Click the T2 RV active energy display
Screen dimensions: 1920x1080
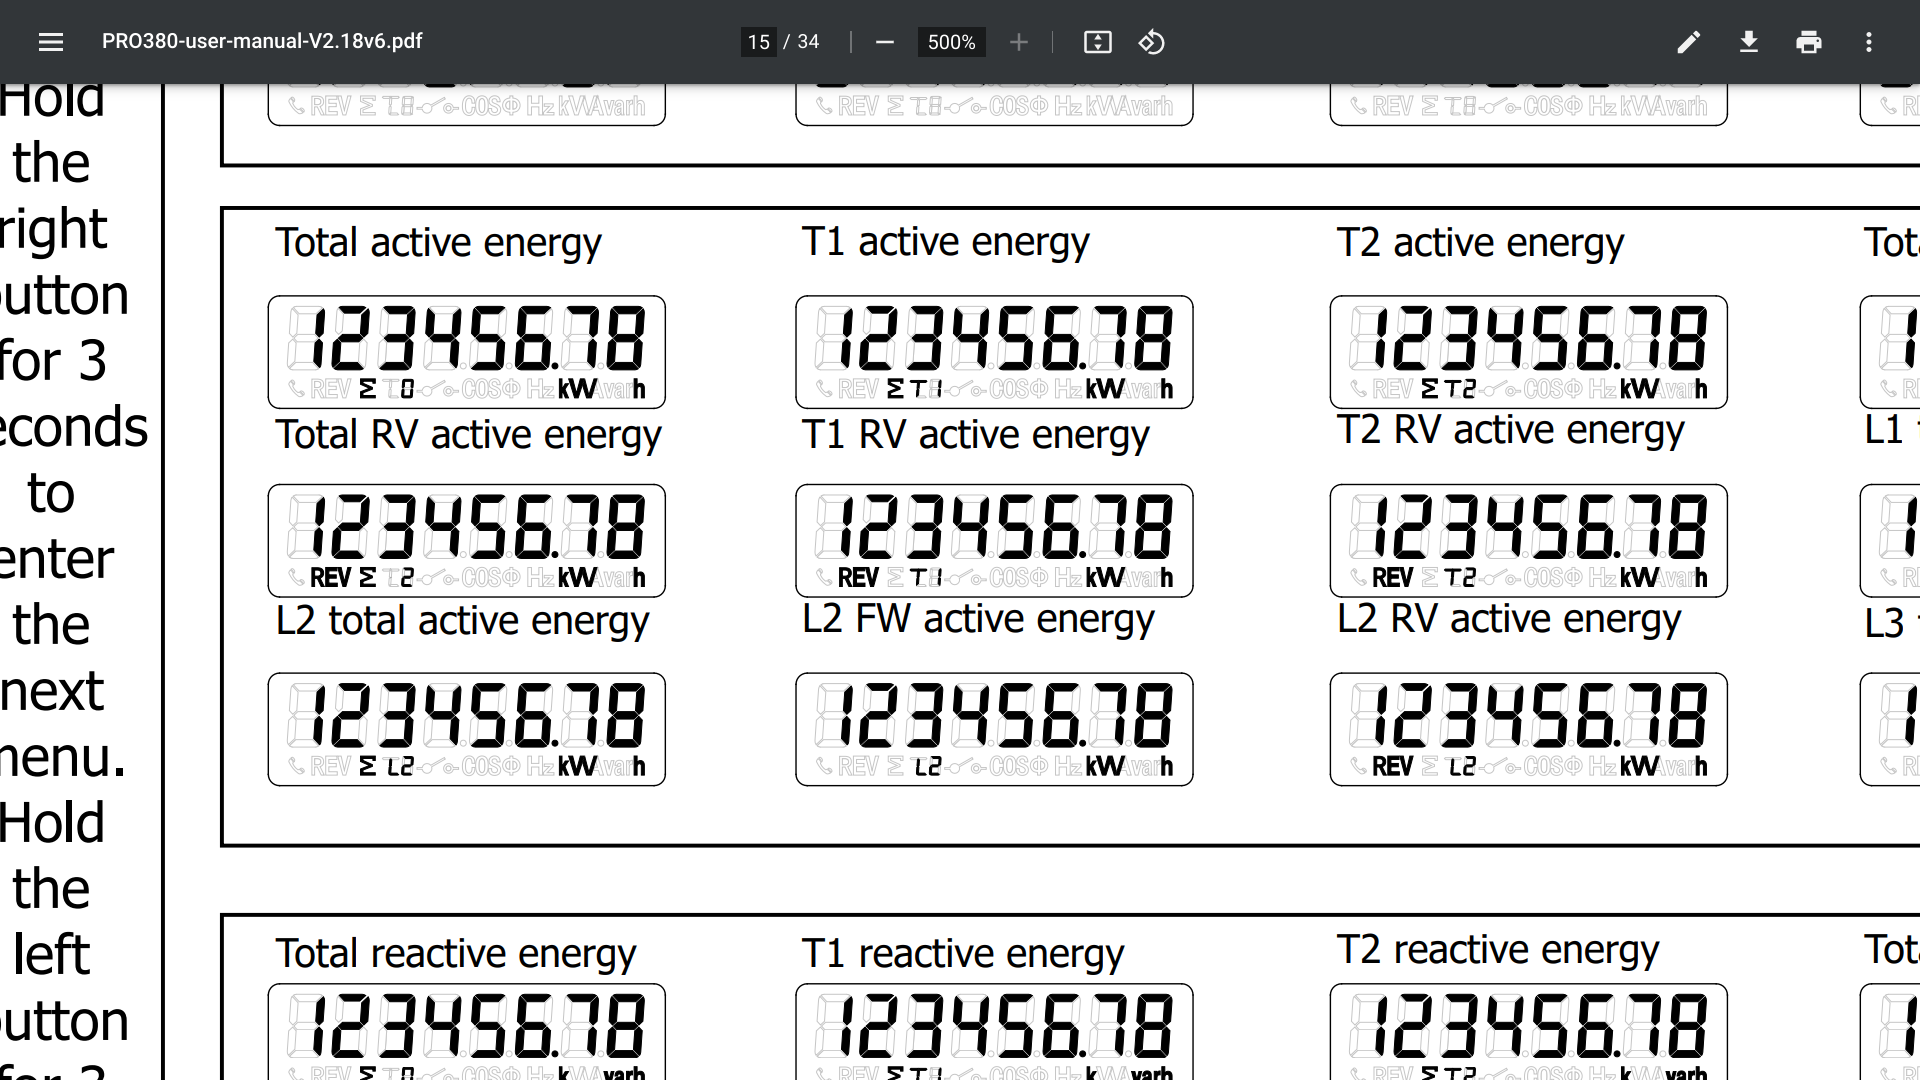(1528, 541)
